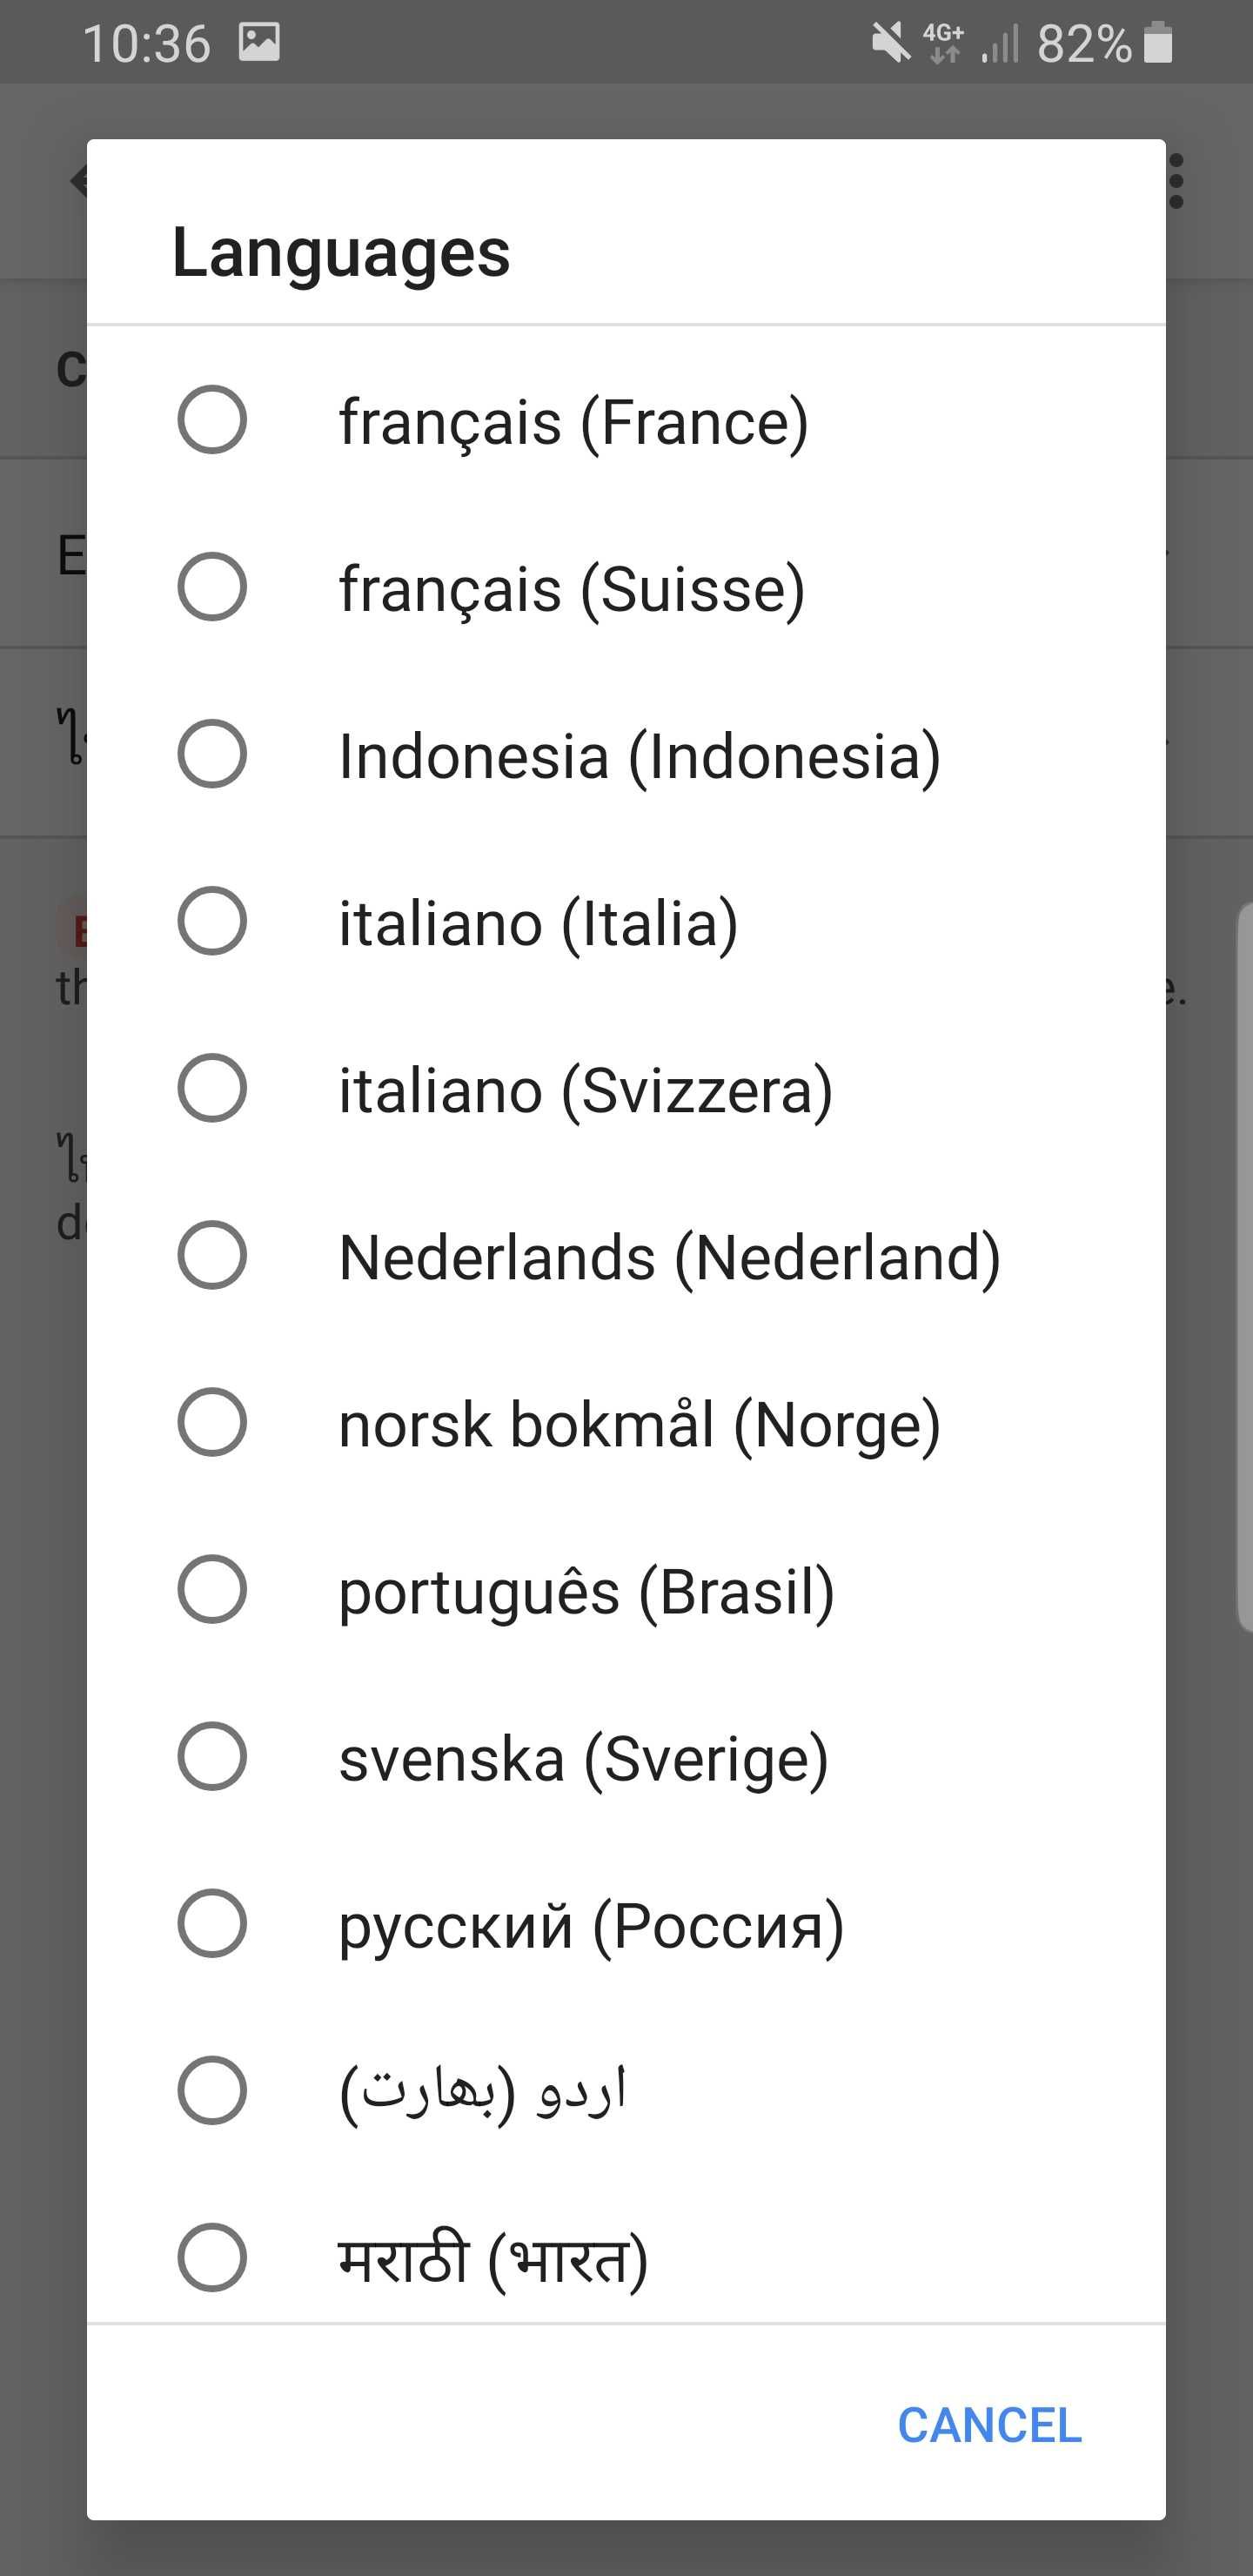This screenshot has height=2576, width=1253.
Task: Tap the screenshot notification icon
Action: pos(258,42)
